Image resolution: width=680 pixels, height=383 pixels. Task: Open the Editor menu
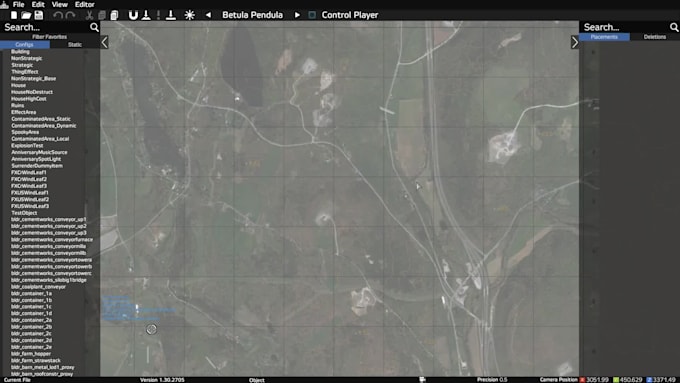coord(85,4)
